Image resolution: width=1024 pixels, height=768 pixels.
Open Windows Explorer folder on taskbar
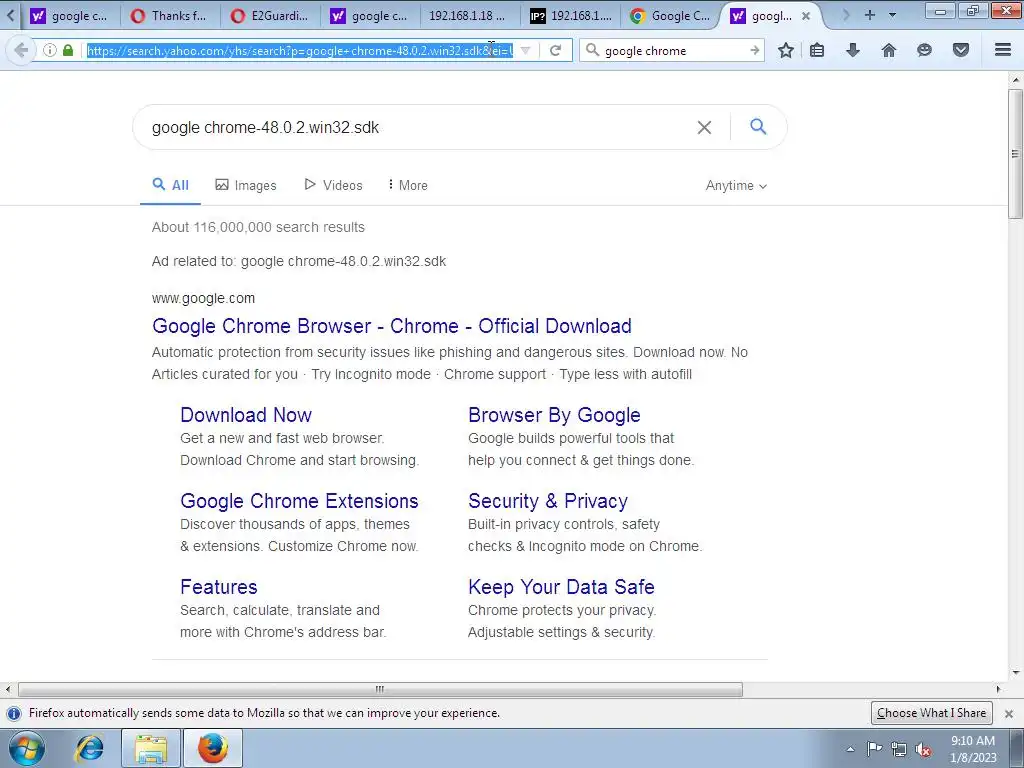click(x=151, y=748)
